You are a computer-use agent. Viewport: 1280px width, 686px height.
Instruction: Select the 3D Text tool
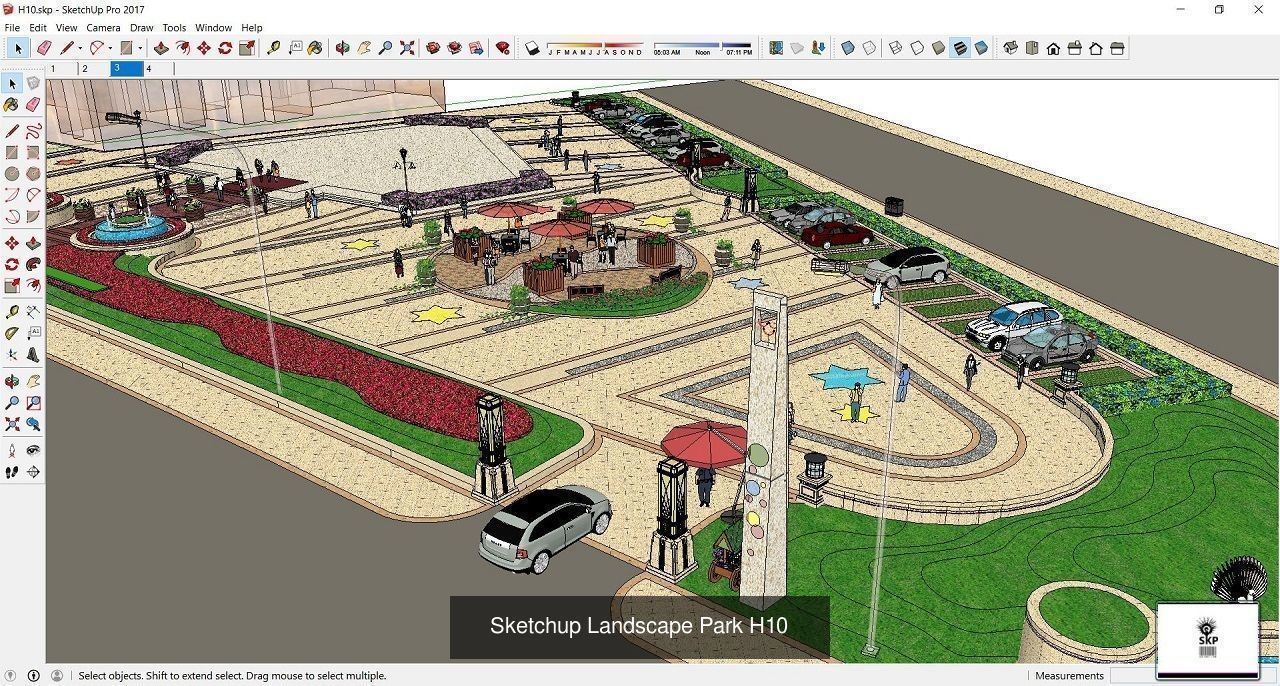pyautogui.click(x=33, y=354)
